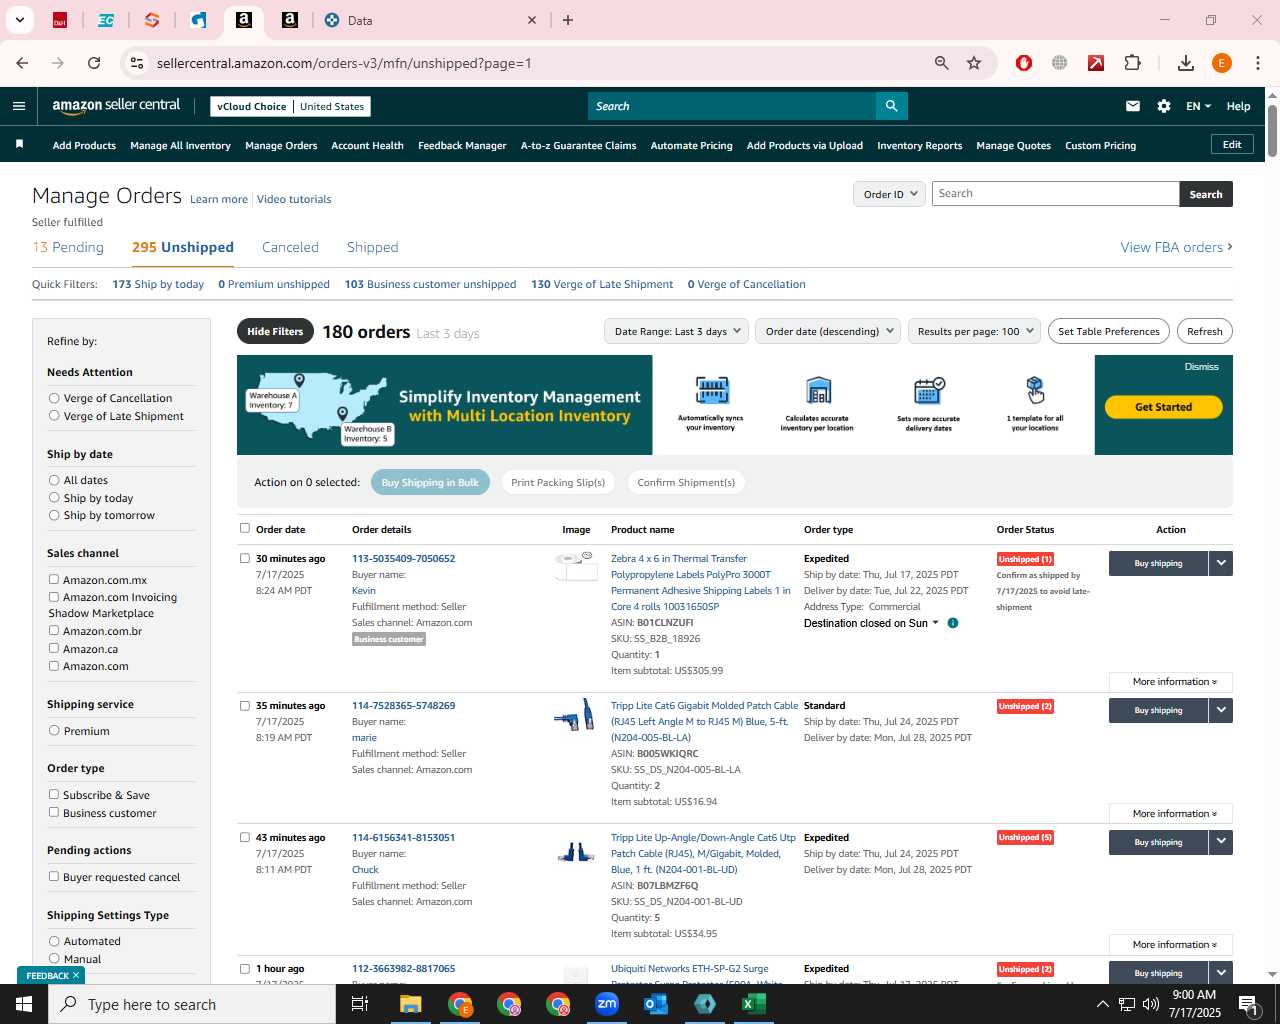
Task: Select order 113-5035409-7050652 checkbox
Action: (245, 558)
